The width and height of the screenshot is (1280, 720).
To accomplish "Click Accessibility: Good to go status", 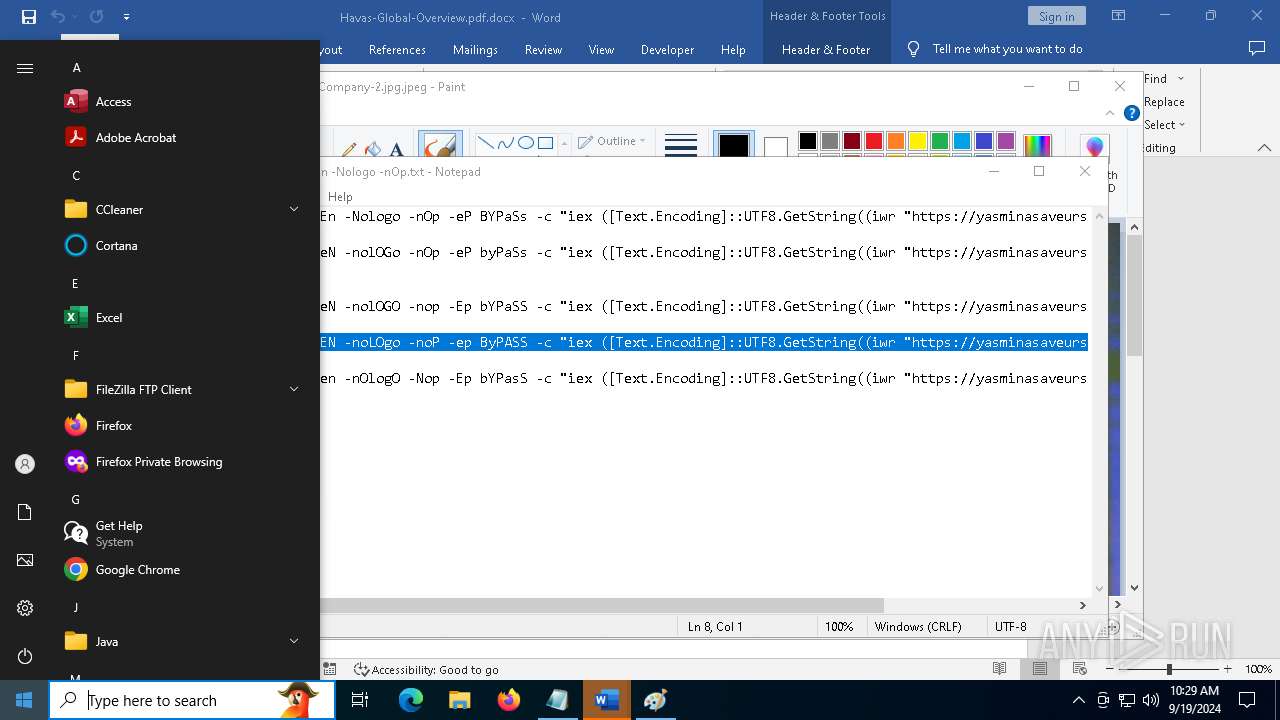I will (426, 670).
